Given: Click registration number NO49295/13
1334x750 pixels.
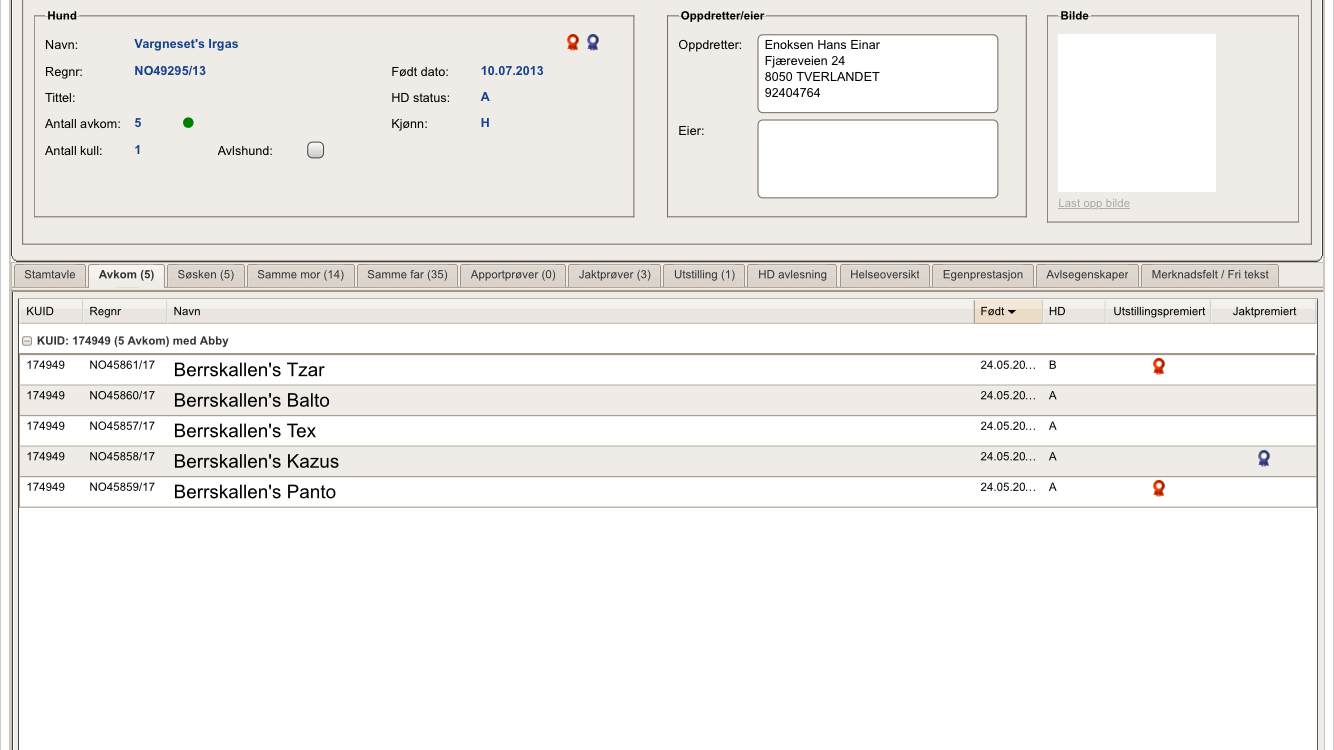Looking at the screenshot, I should [170, 71].
